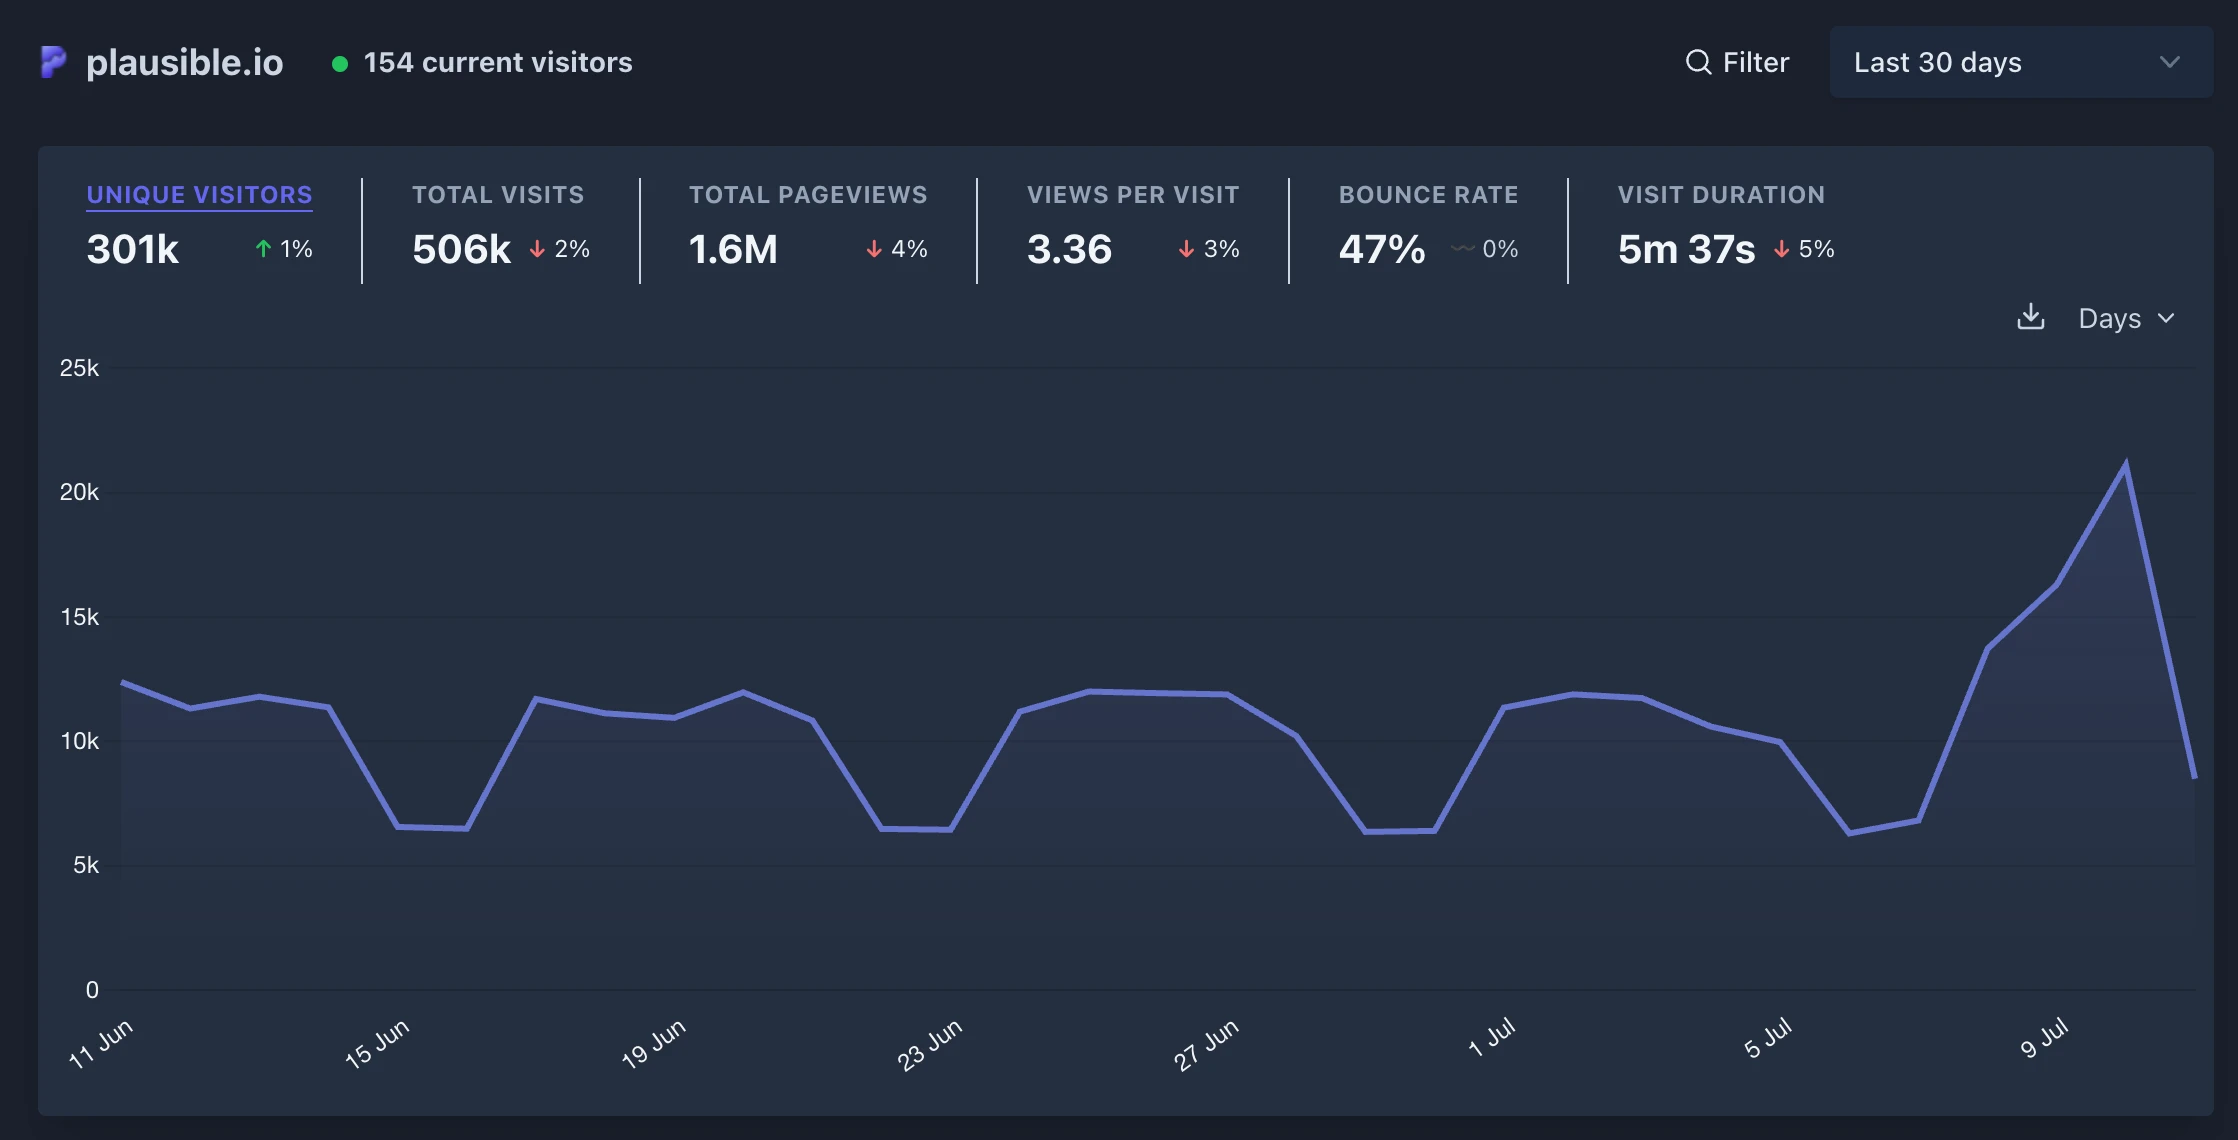Image resolution: width=2238 pixels, height=1140 pixels.
Task: Open the plausible.io site name link
Action: point(185,63)
